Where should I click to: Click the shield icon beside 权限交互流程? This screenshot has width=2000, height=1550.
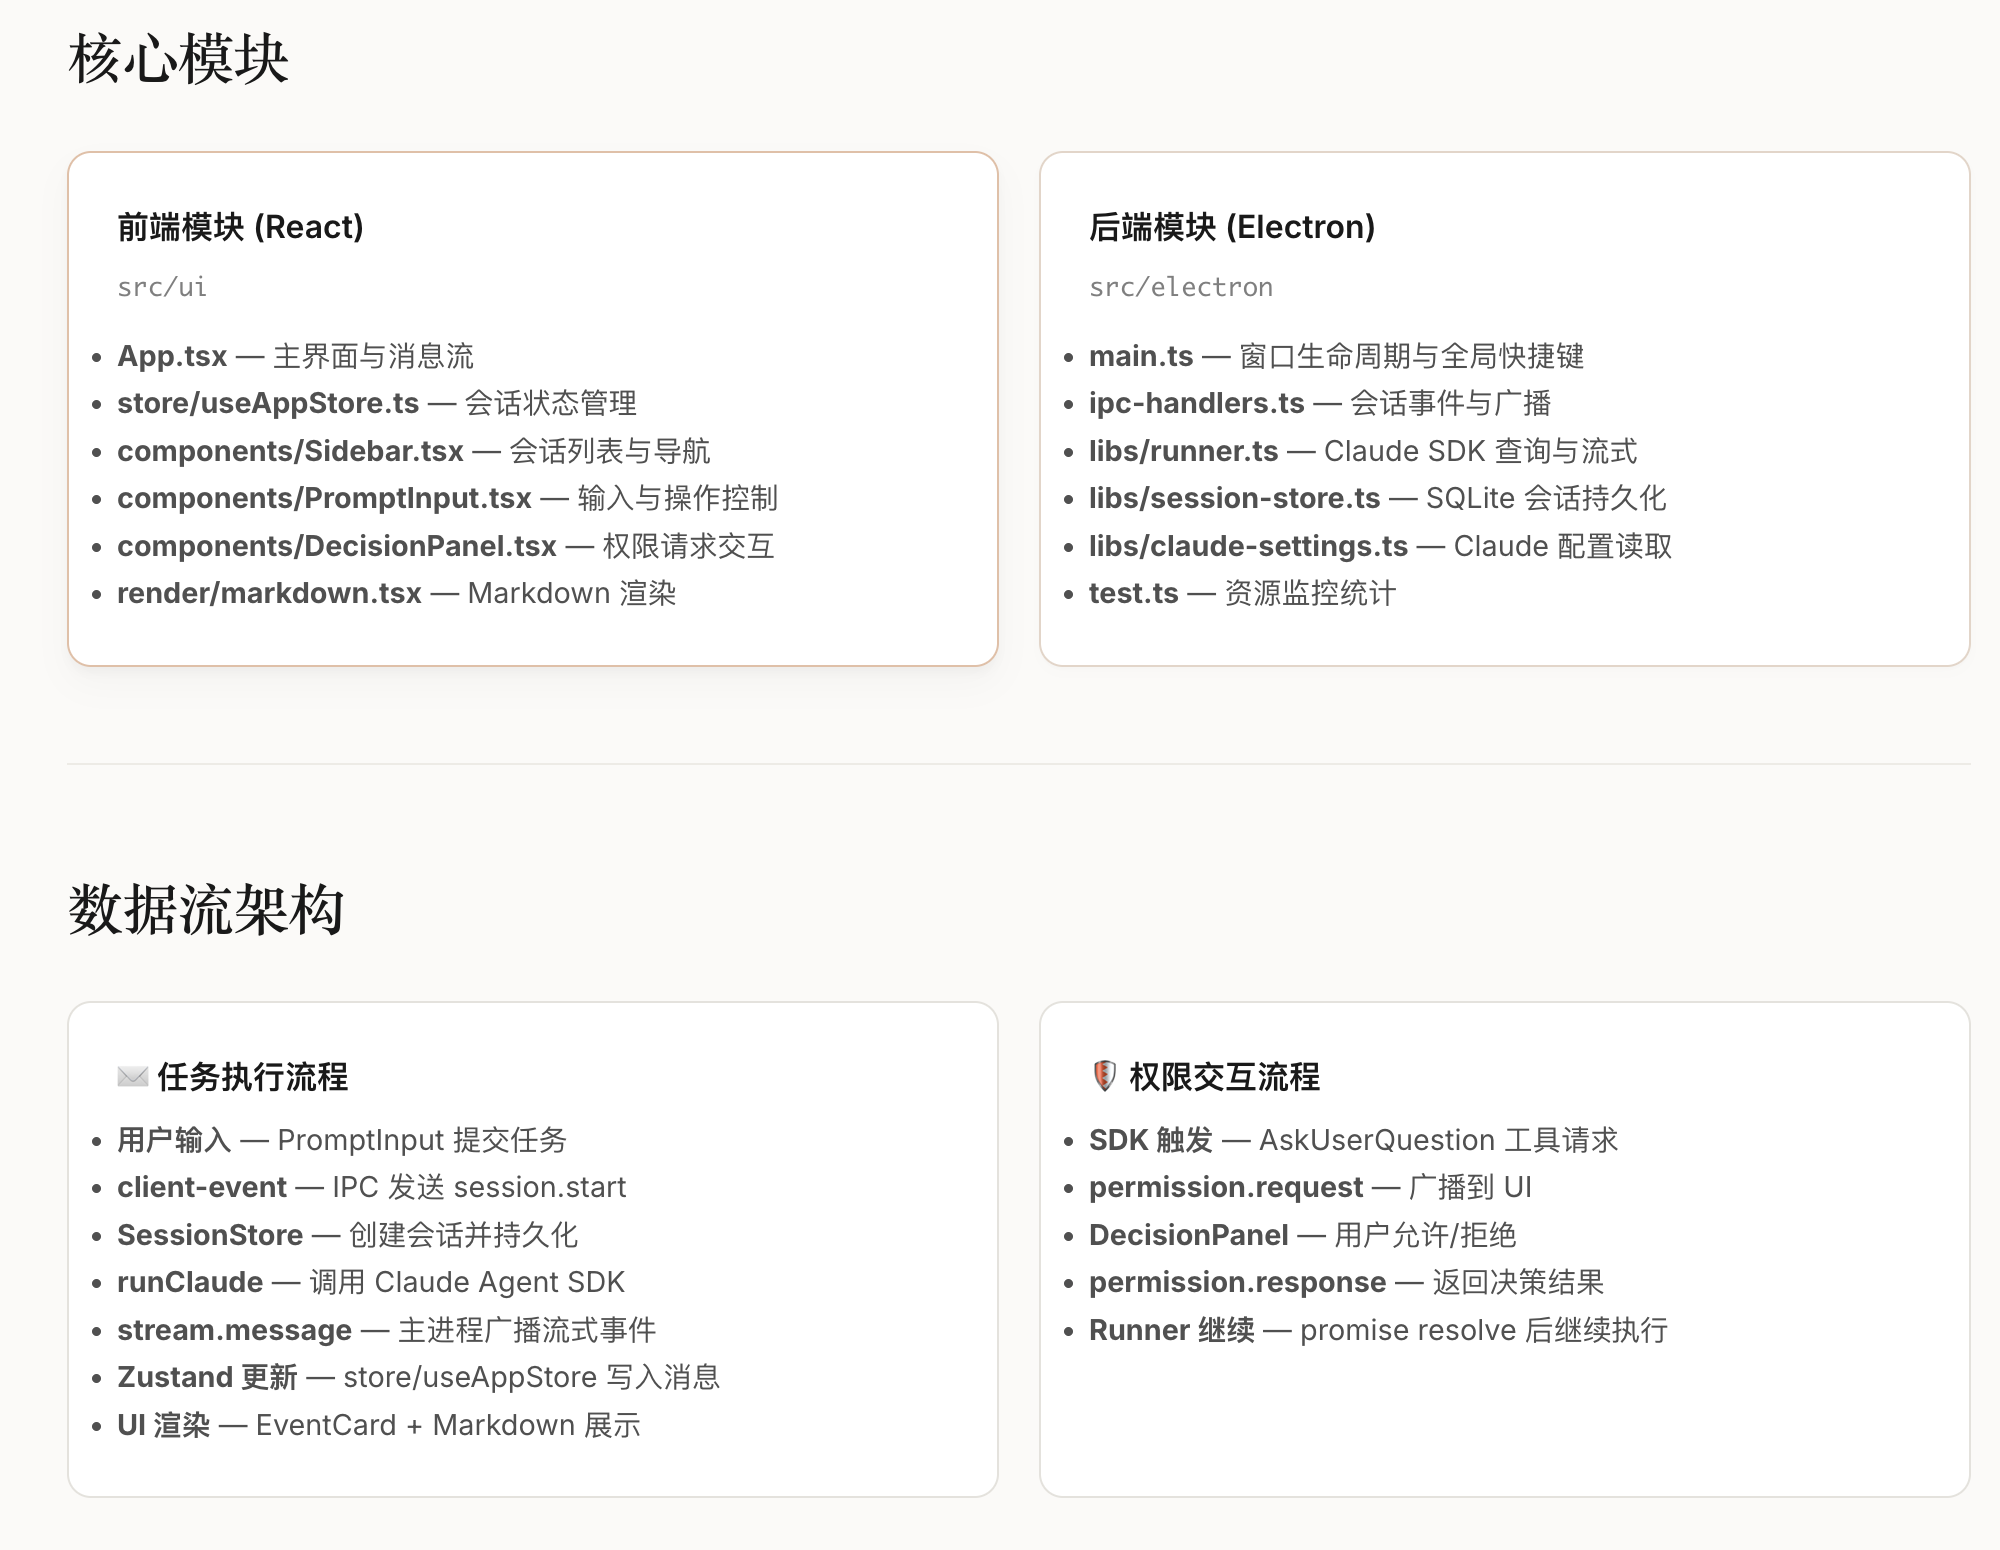tap(1104, 1076)
